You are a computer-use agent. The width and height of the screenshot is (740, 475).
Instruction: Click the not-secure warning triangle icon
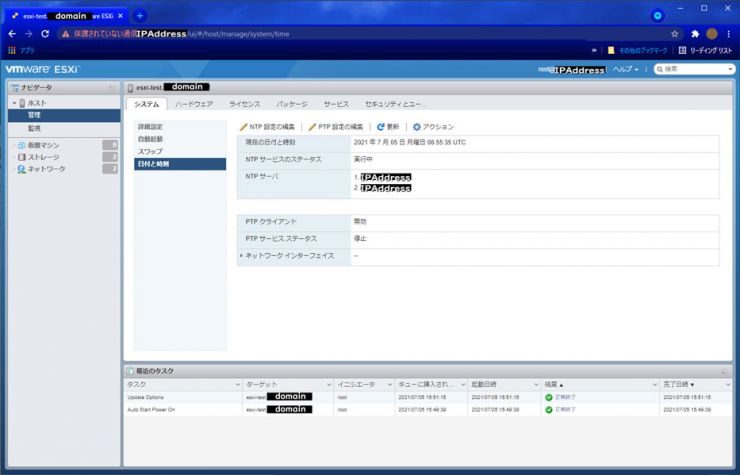point(66,34)
